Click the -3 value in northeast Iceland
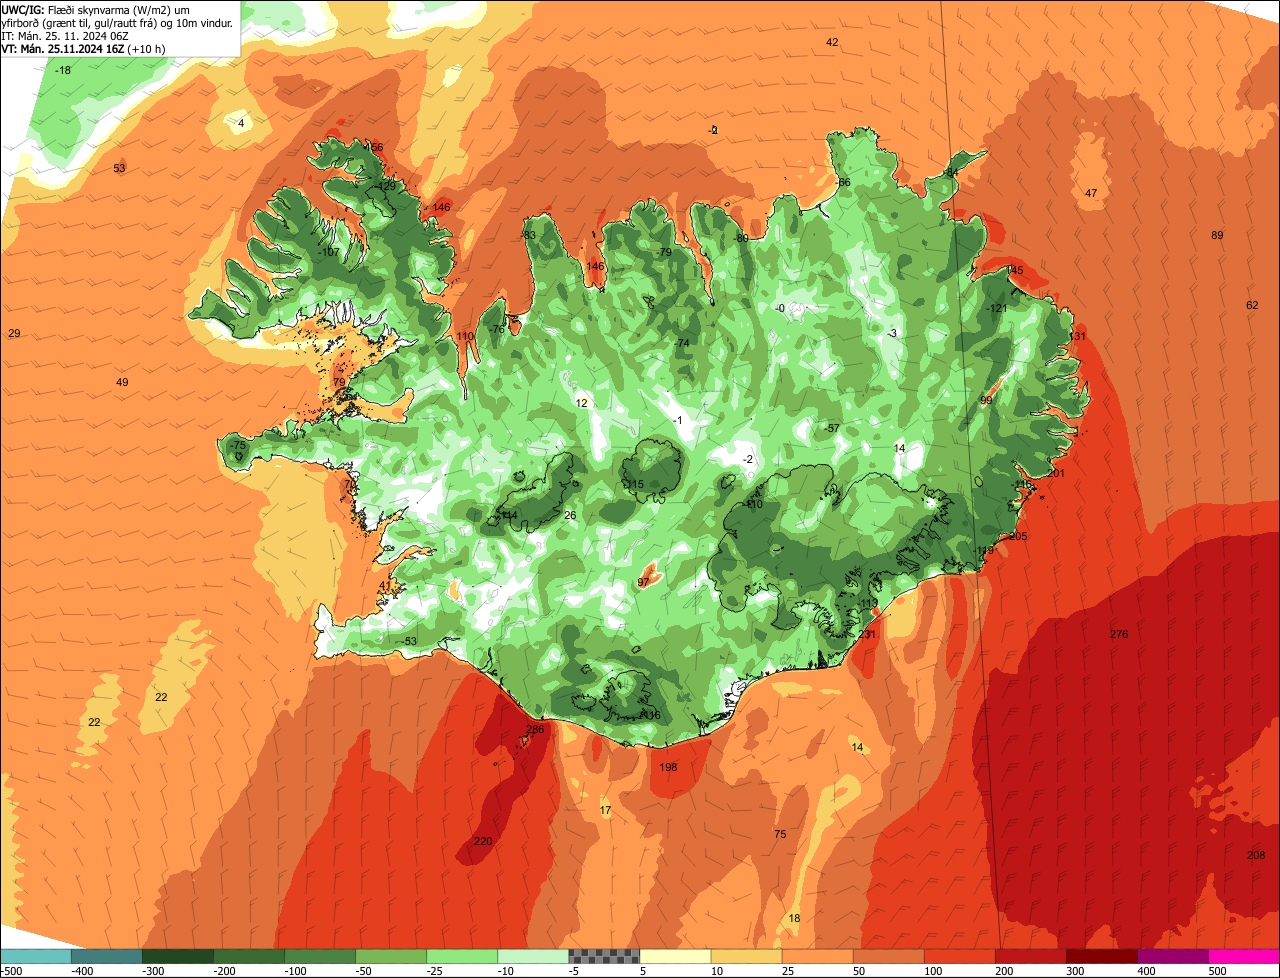This screenshot has height=978, width=1280. [893, 334]
